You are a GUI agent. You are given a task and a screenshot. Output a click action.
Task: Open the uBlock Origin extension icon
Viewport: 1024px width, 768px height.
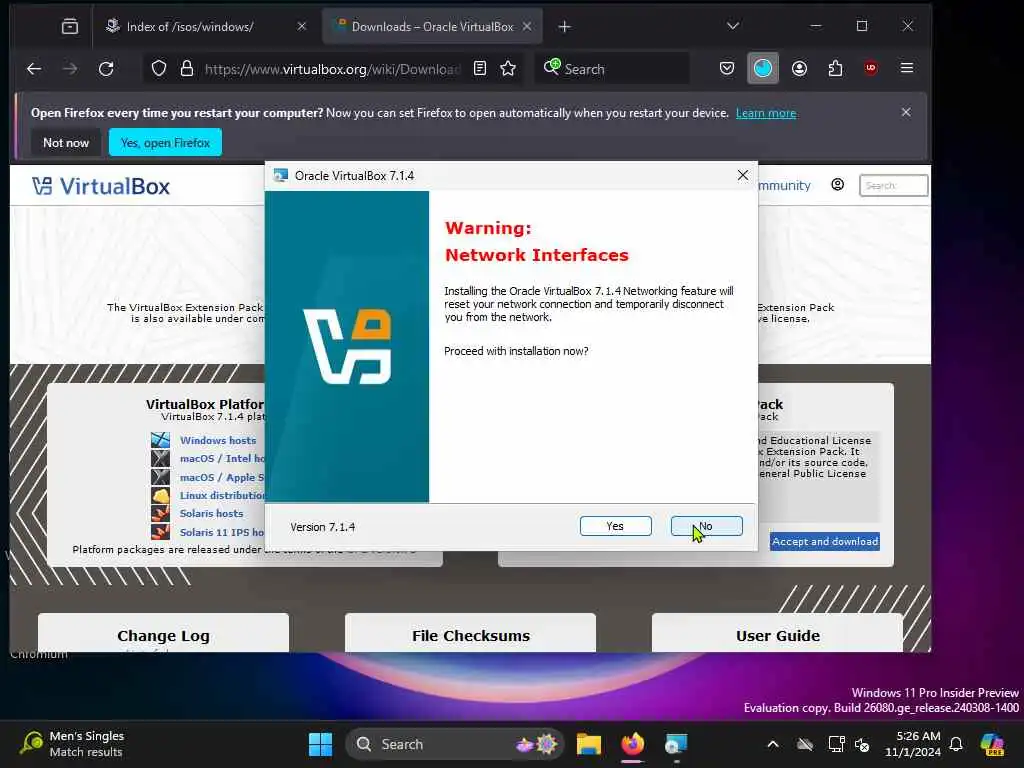tap(871, 69)
